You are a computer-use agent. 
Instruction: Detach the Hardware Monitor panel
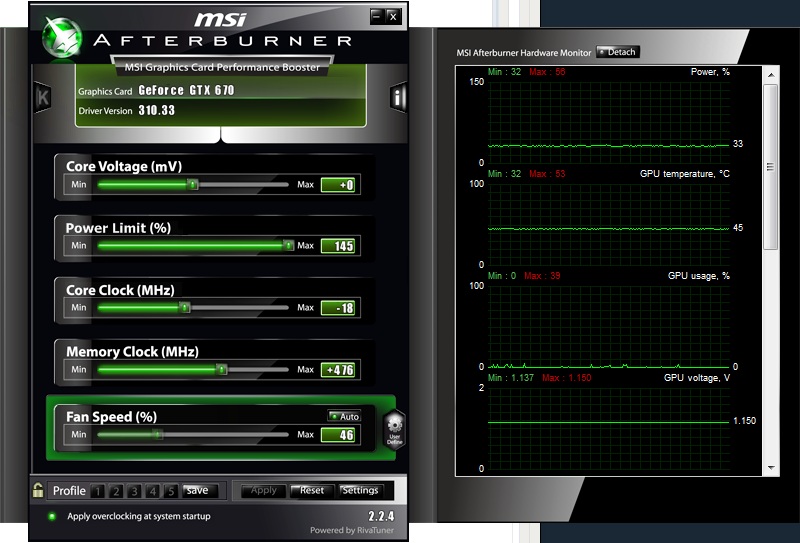coord(617,52)
